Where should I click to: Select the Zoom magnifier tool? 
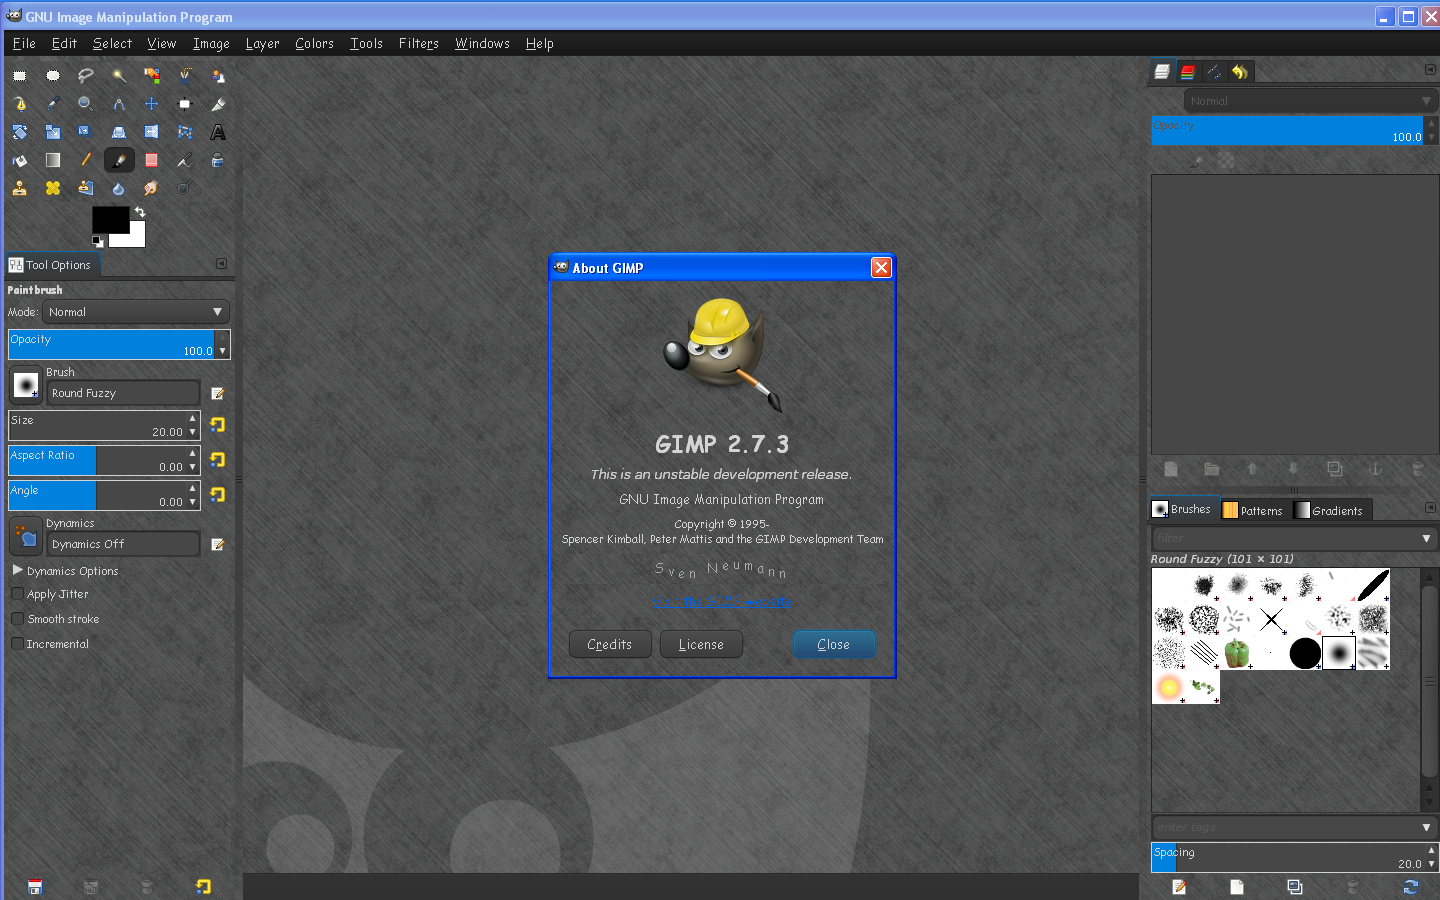[86, 104]
